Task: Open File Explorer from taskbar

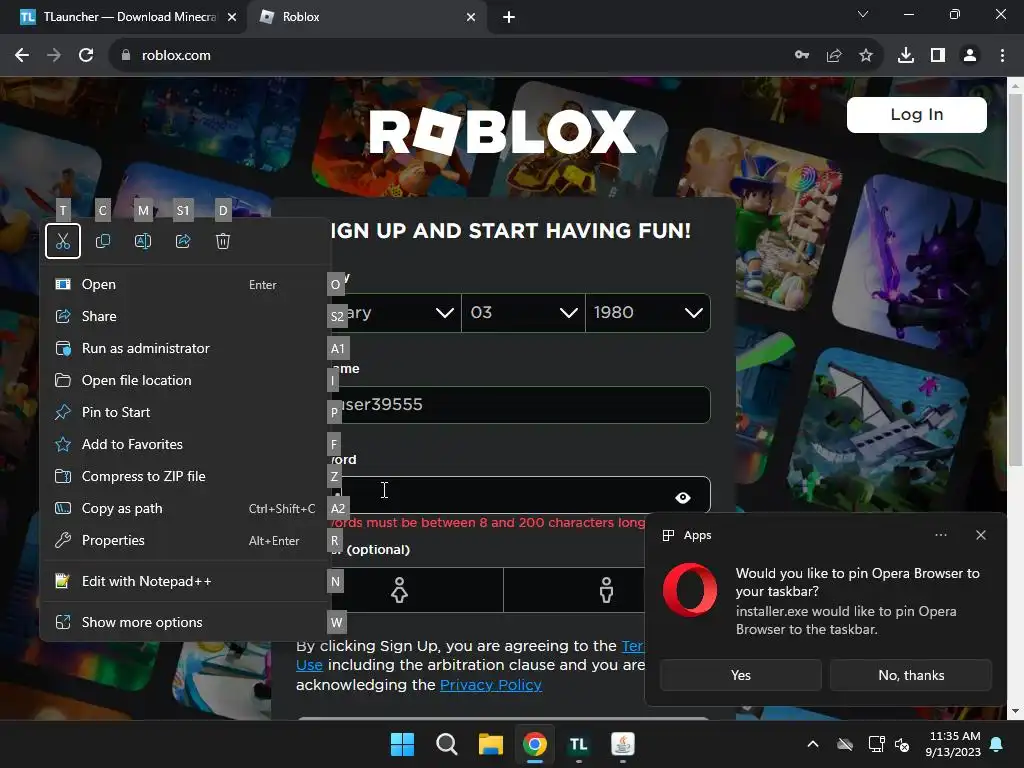Action: [490, 744]
